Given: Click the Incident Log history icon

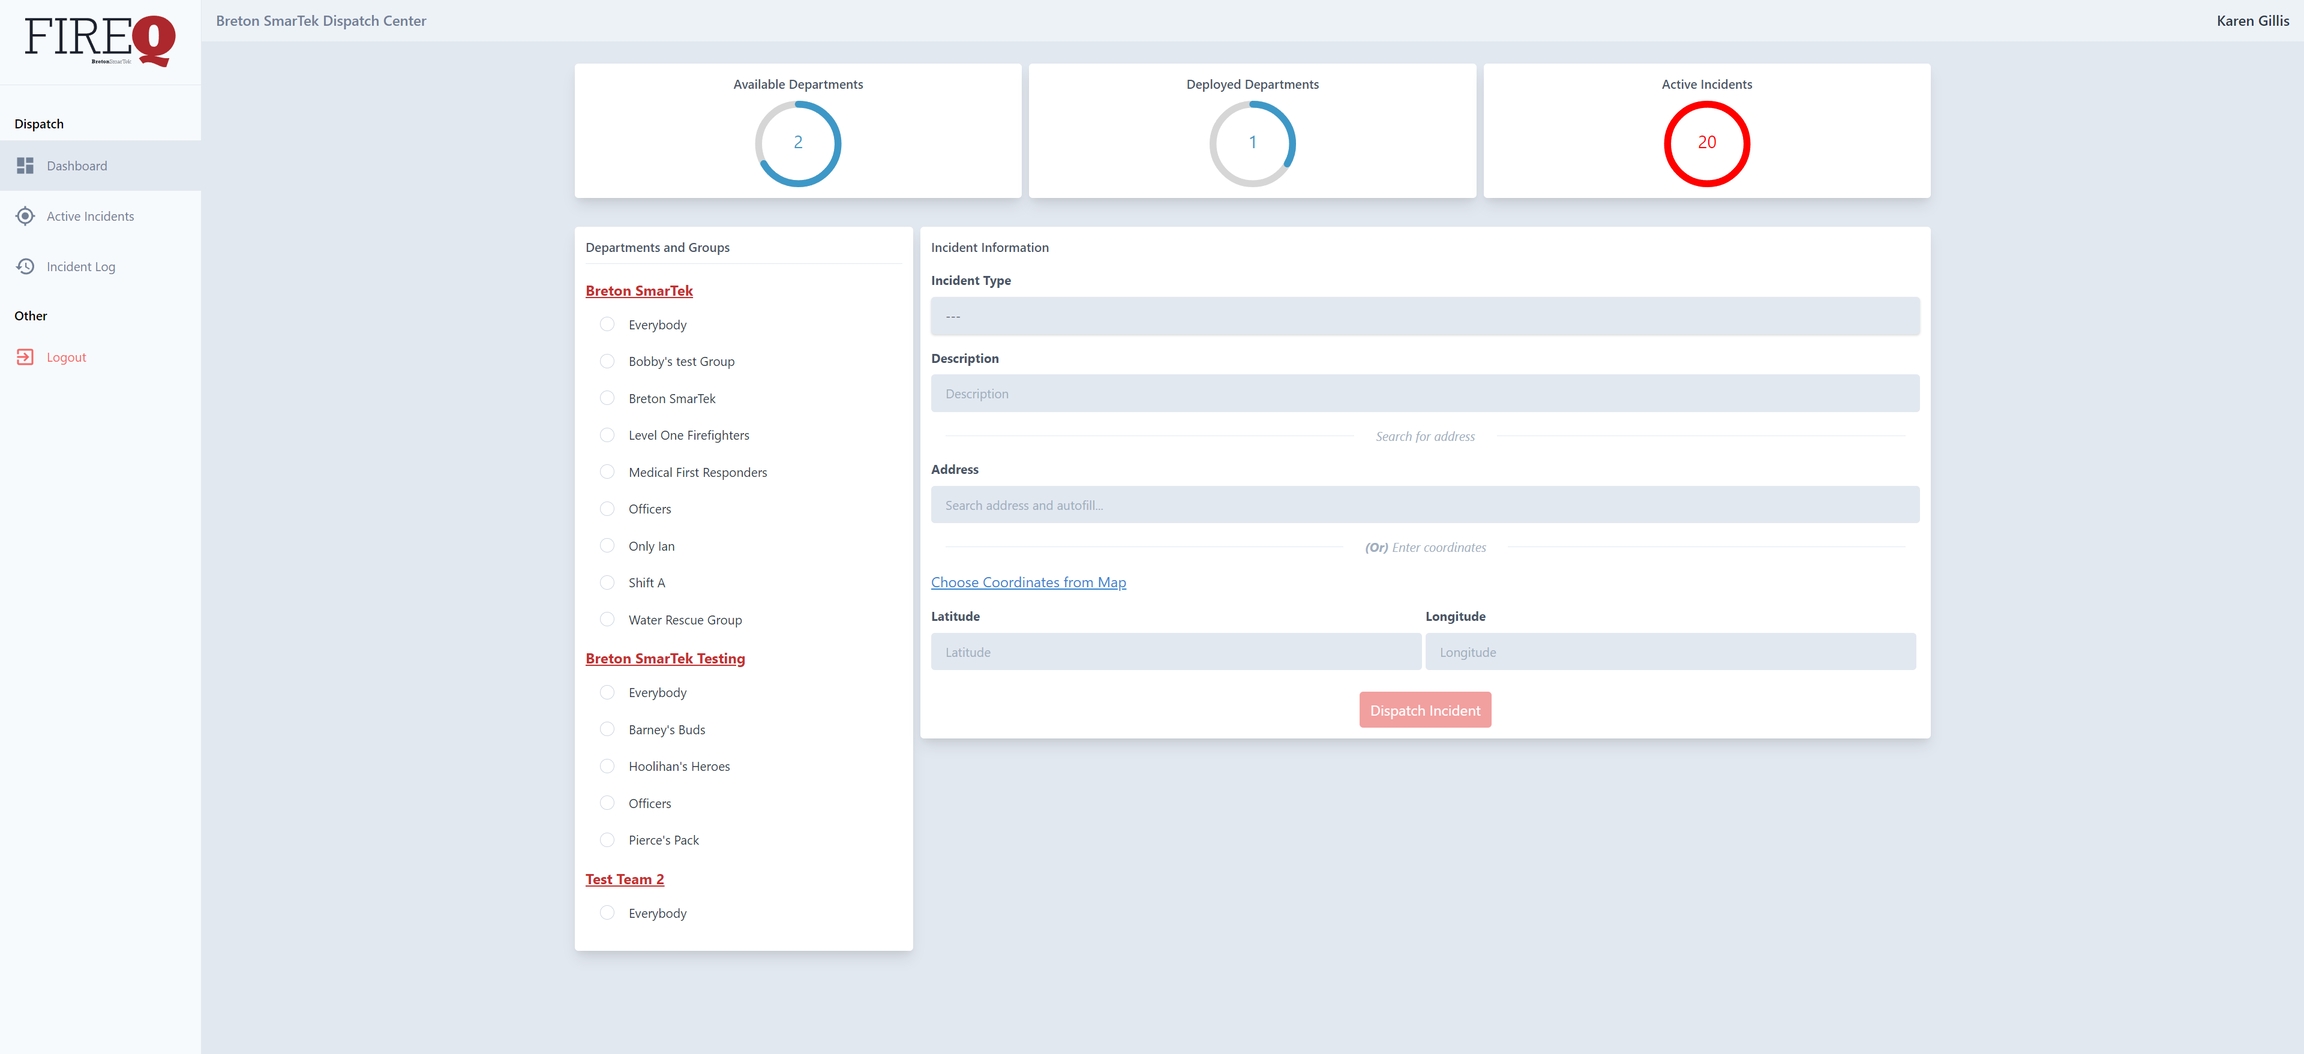Looking at the screenshot, I should [25, 266].
